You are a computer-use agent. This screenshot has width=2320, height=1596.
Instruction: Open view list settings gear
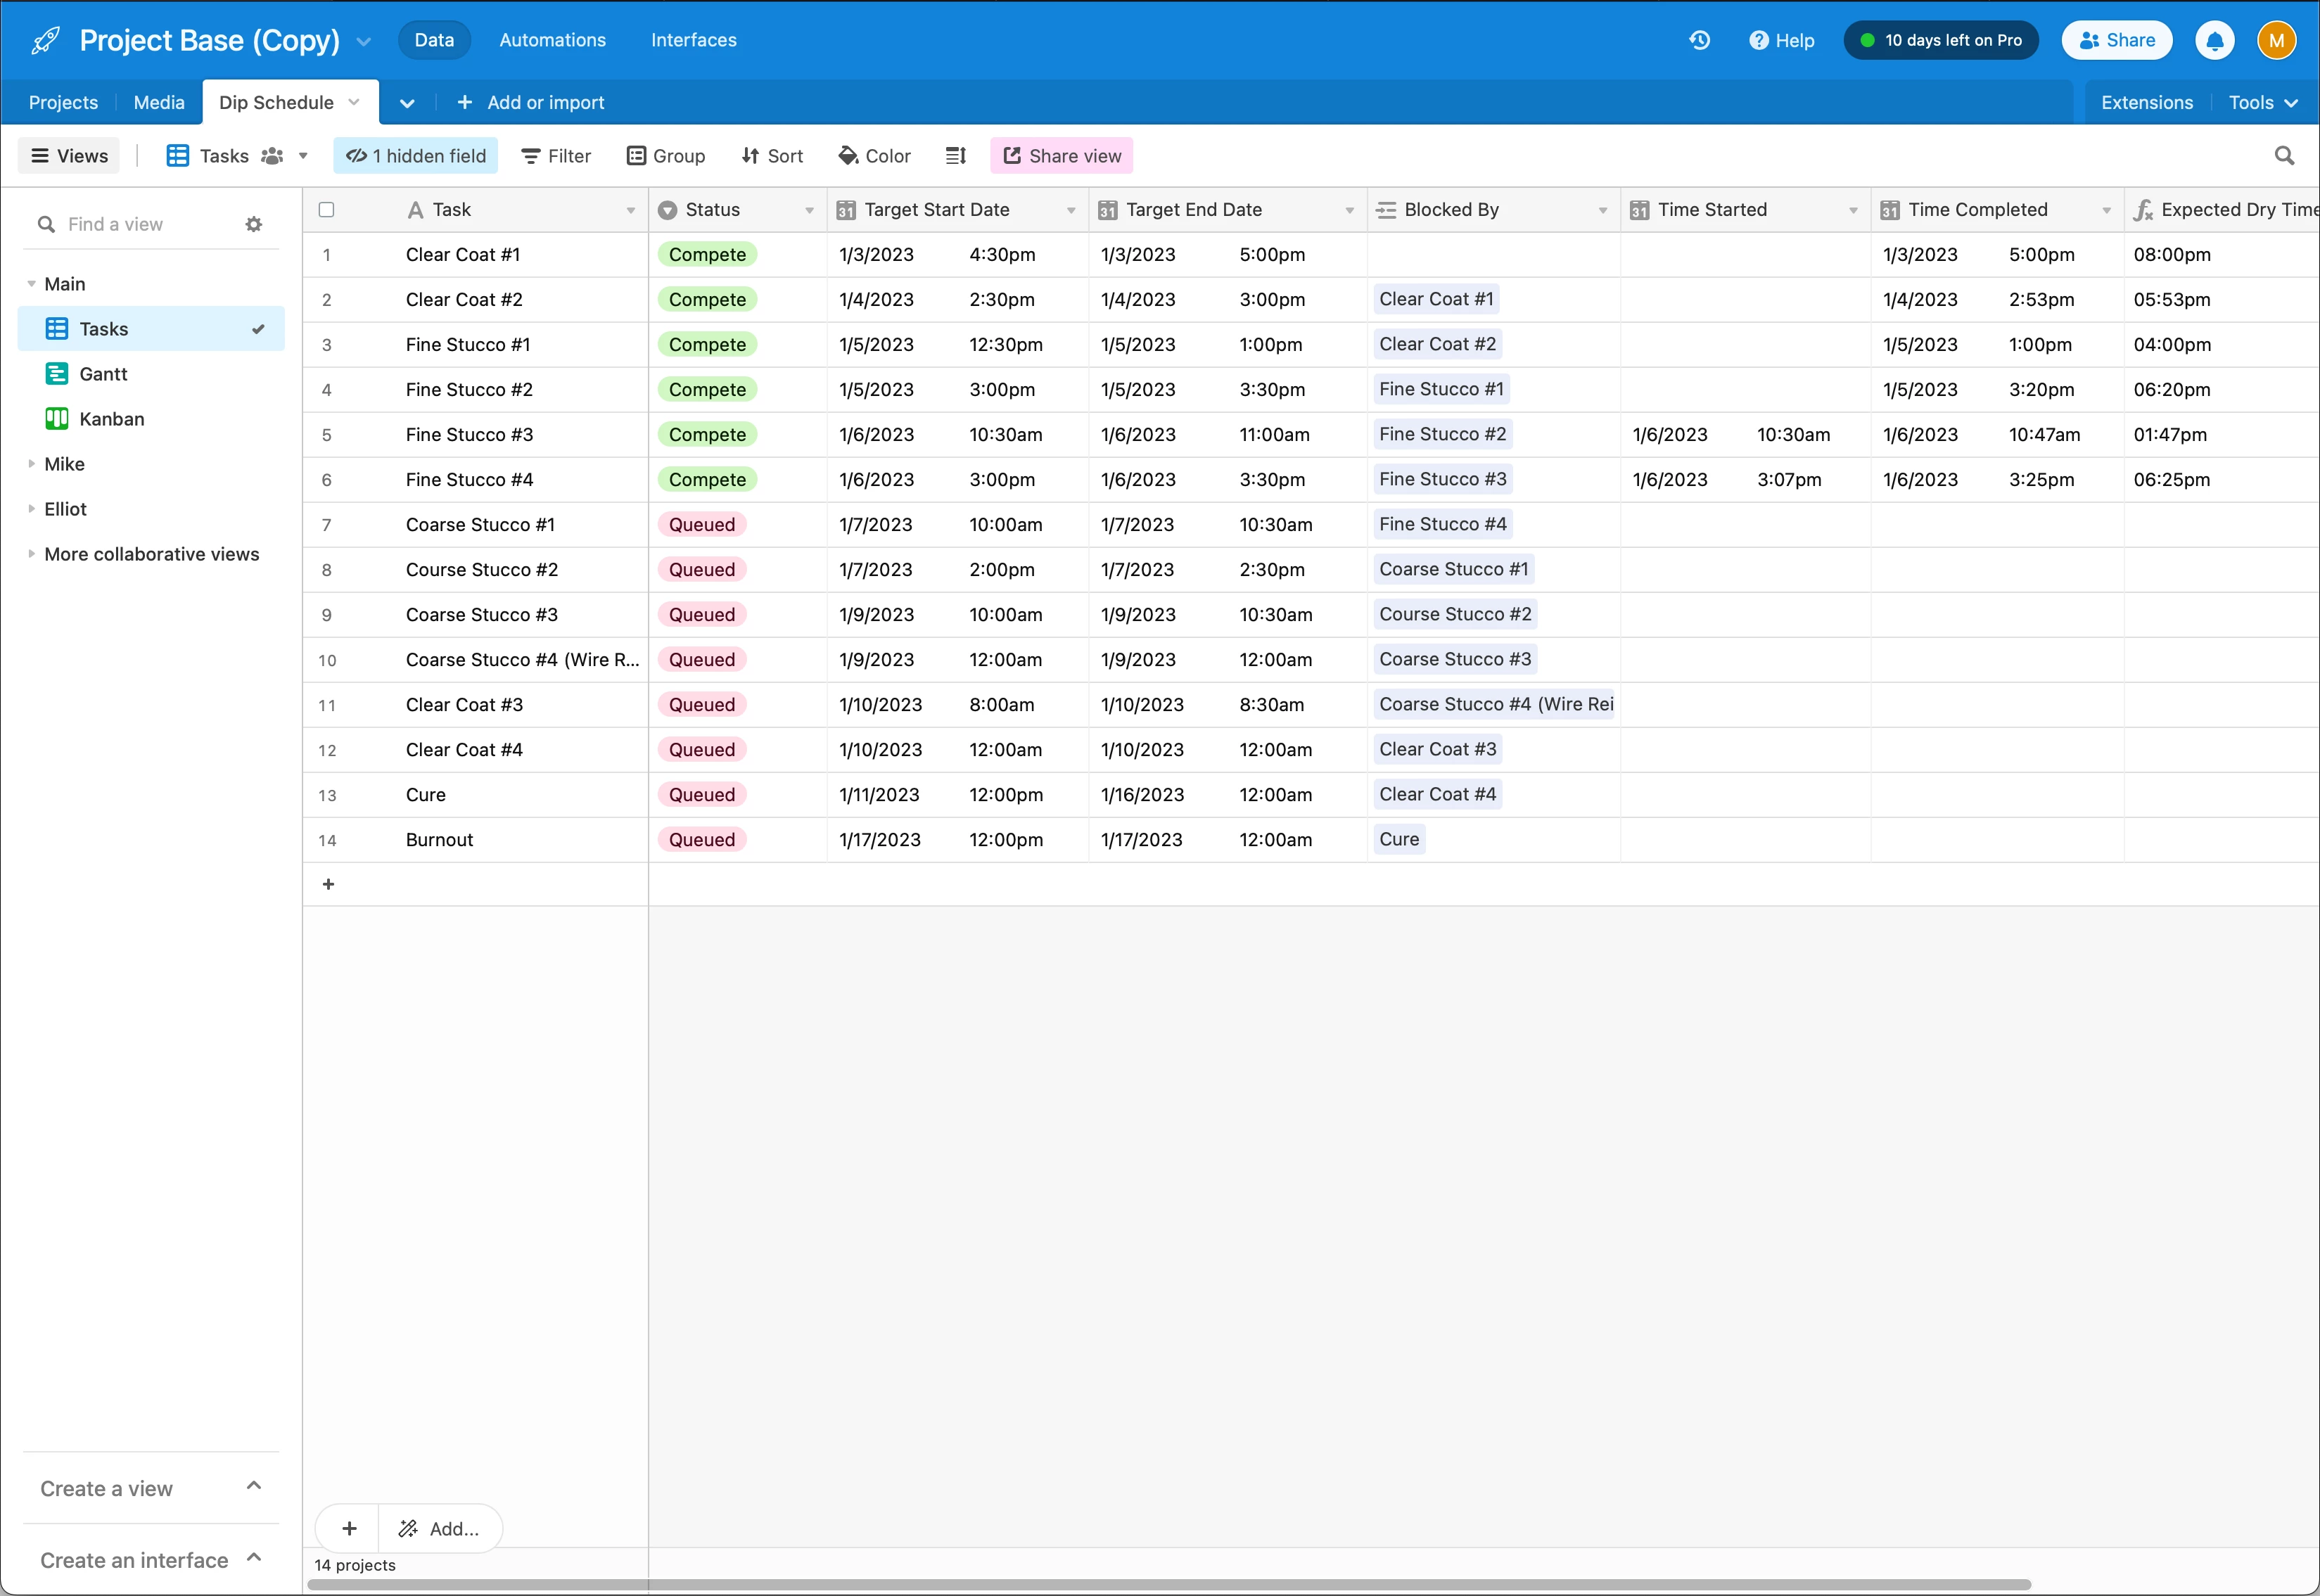254,224
